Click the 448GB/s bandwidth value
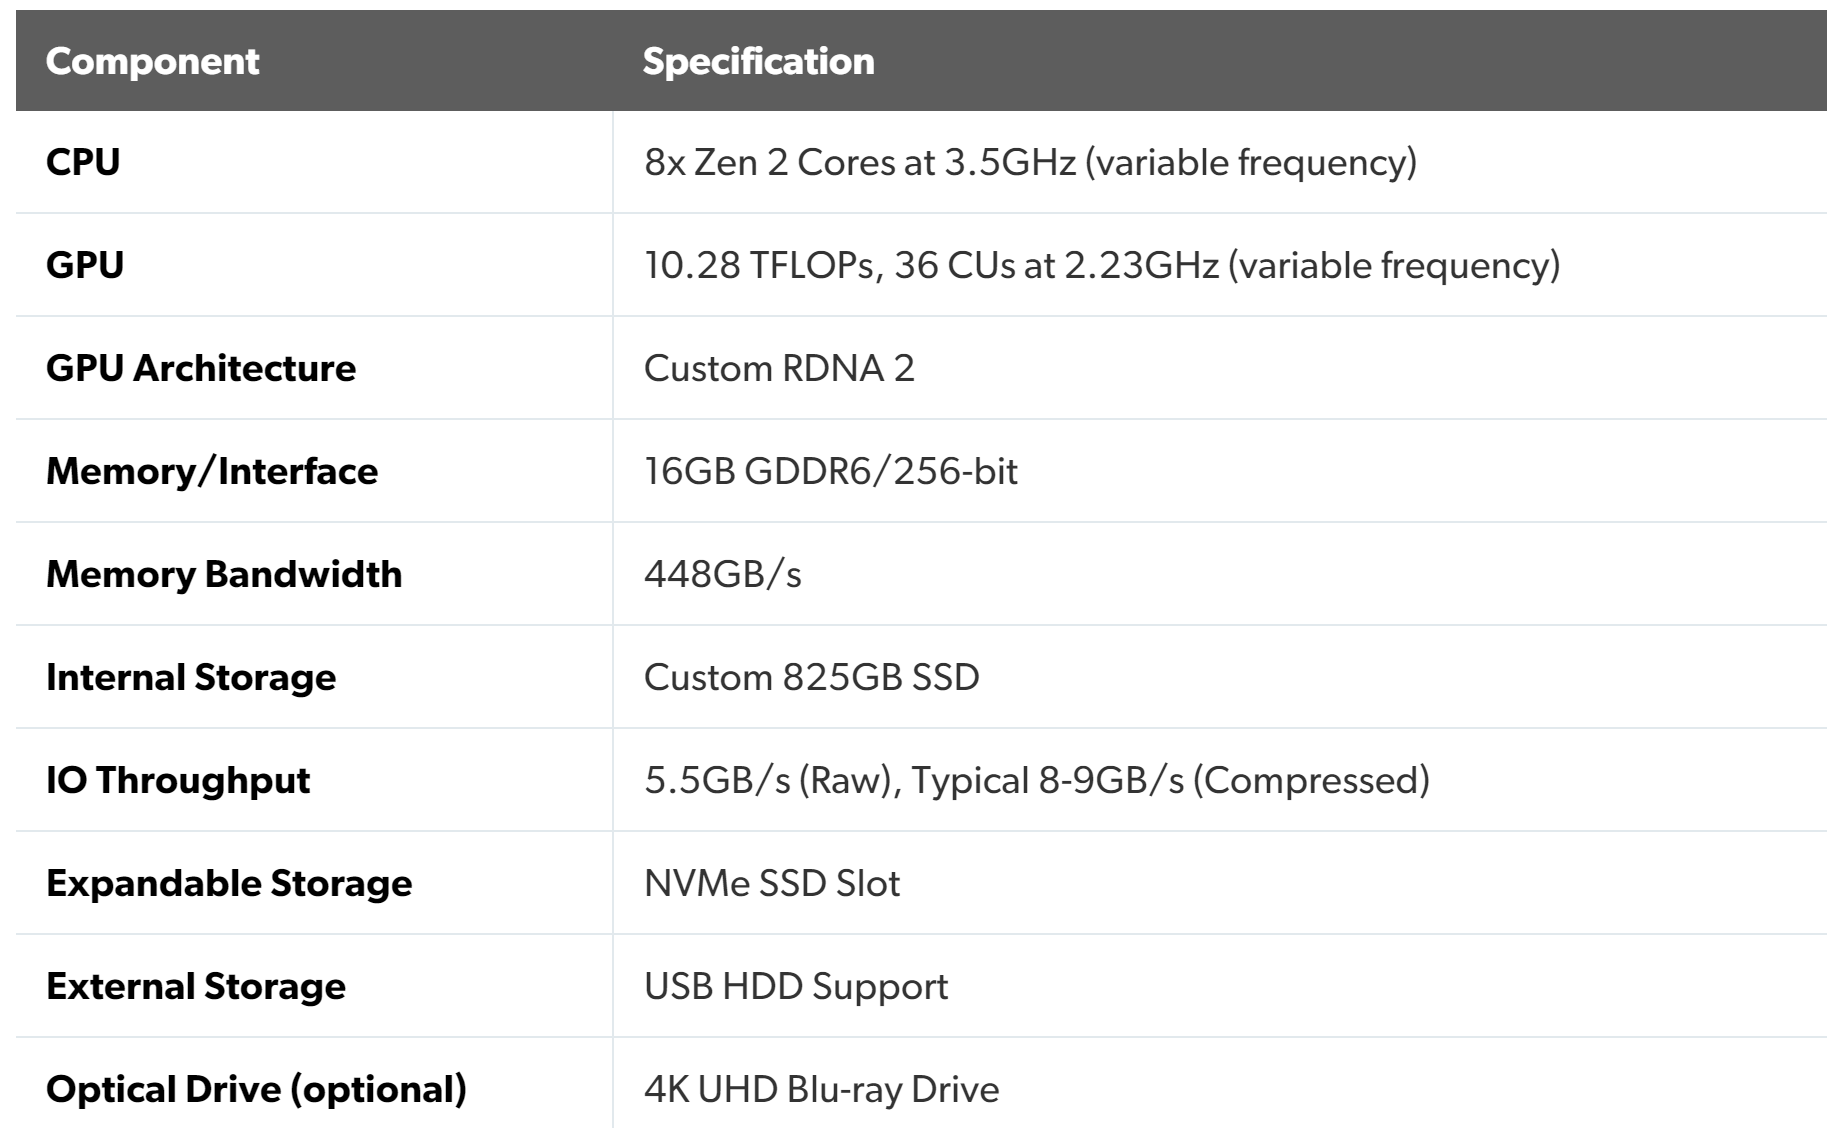 click(x=722, y=574)
